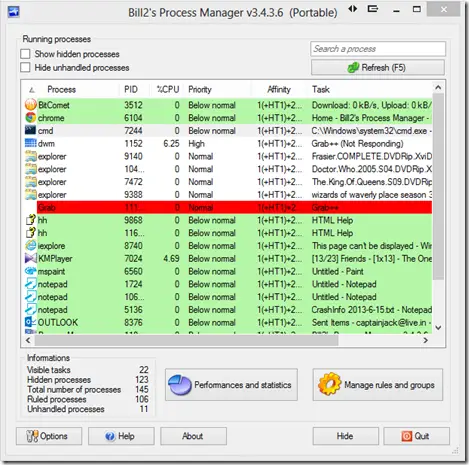Click the cmd console icon
Screen dimensions: 469x465
31,130
